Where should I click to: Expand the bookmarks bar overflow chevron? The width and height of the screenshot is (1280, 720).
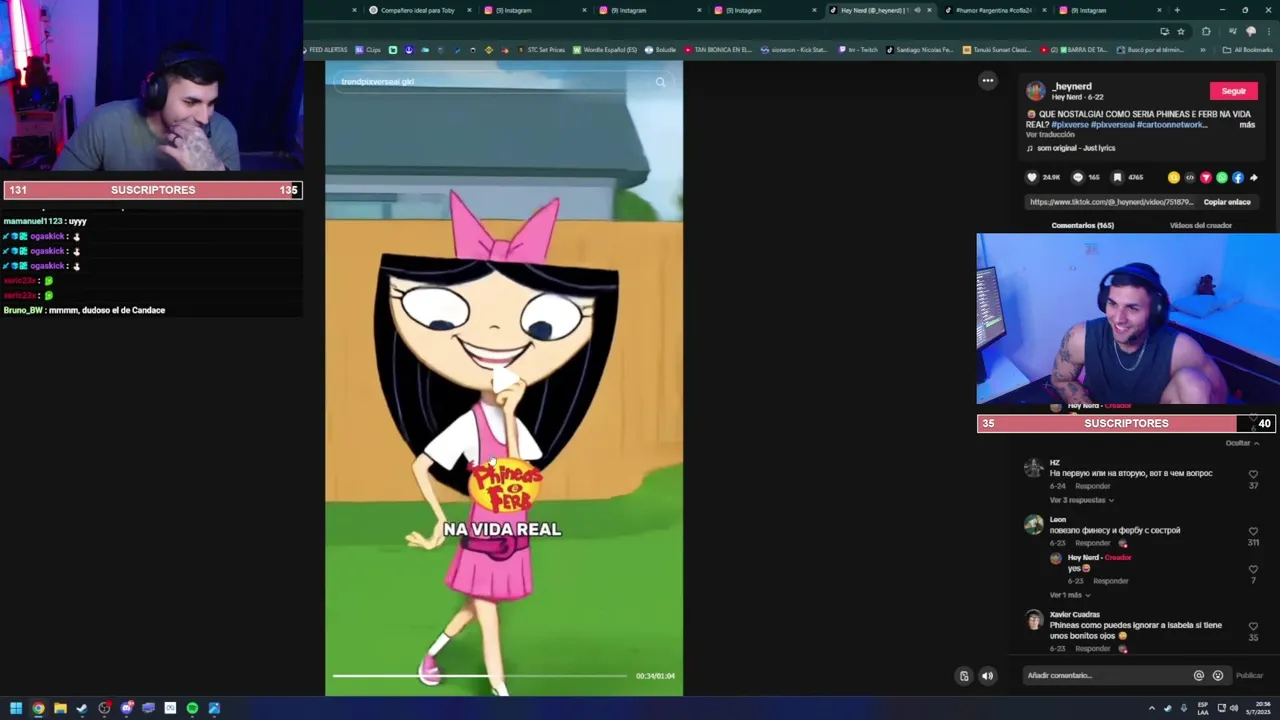tap(1203, 50)
